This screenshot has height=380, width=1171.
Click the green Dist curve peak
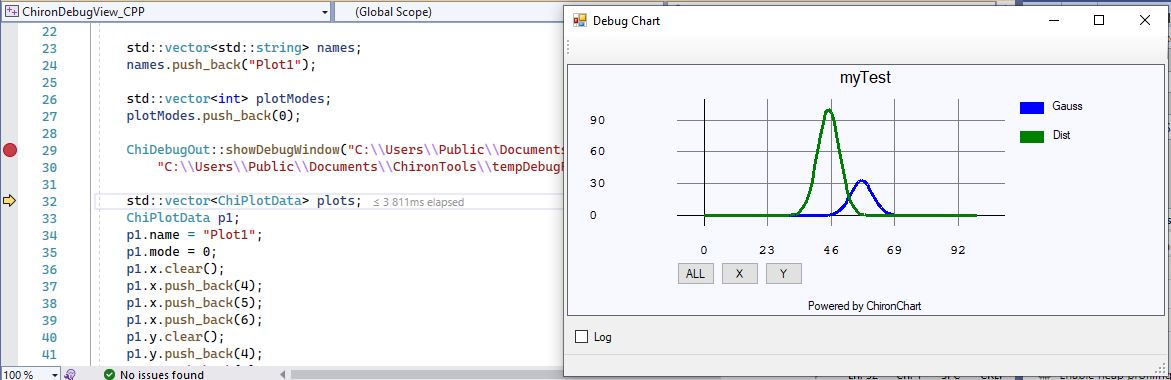pyautogui.click(x=828, y=110)
